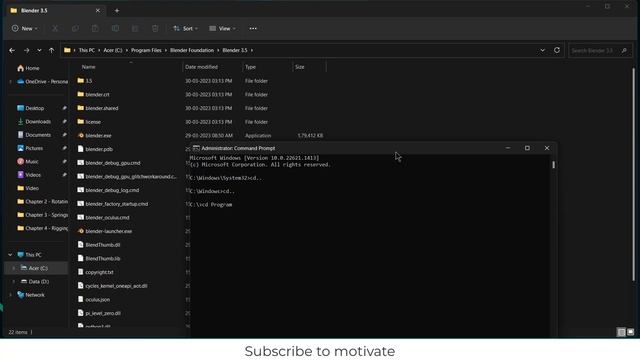Click the Delete trash icon in the toolbar
640x360 pixels.
click(155, 29)
